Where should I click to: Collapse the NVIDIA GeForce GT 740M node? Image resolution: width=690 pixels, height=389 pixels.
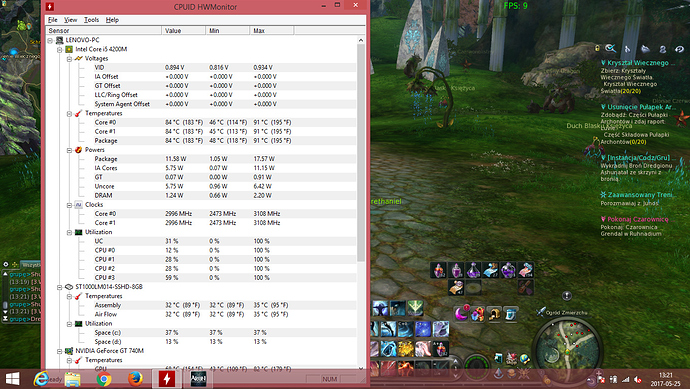(x=60, y=351)
